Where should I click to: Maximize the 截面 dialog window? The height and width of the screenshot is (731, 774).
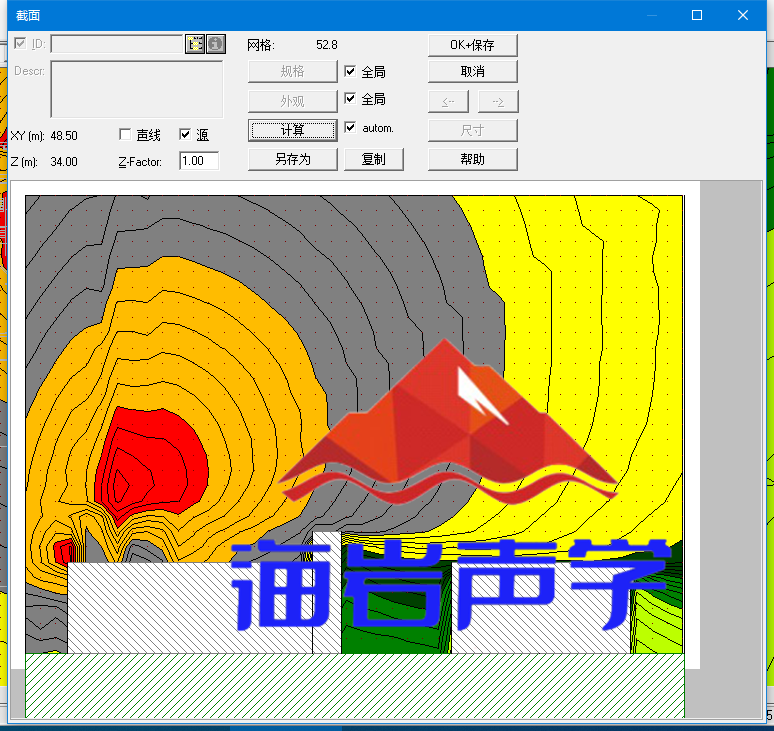pos(697,15)
